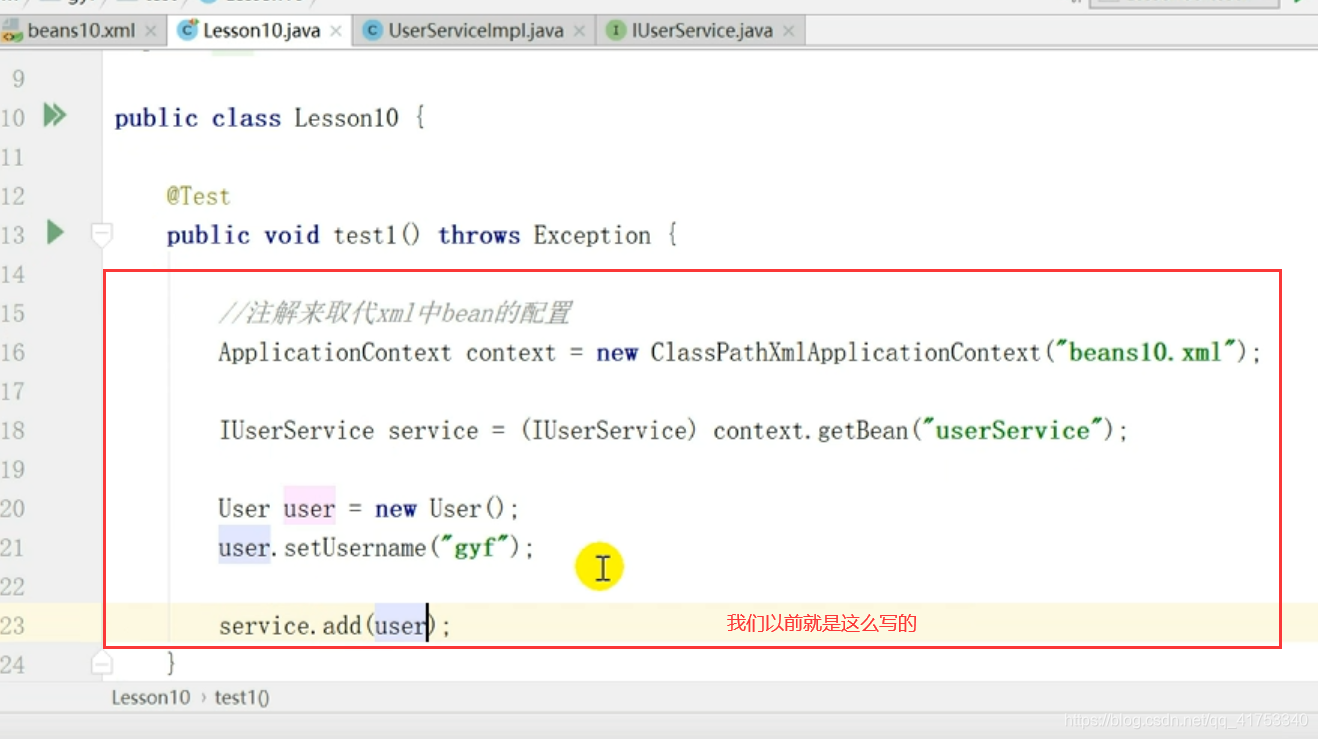Click the @Test annotation
Image resolution: width=1318 pixels, height=739 pixels.
point(198,196)
